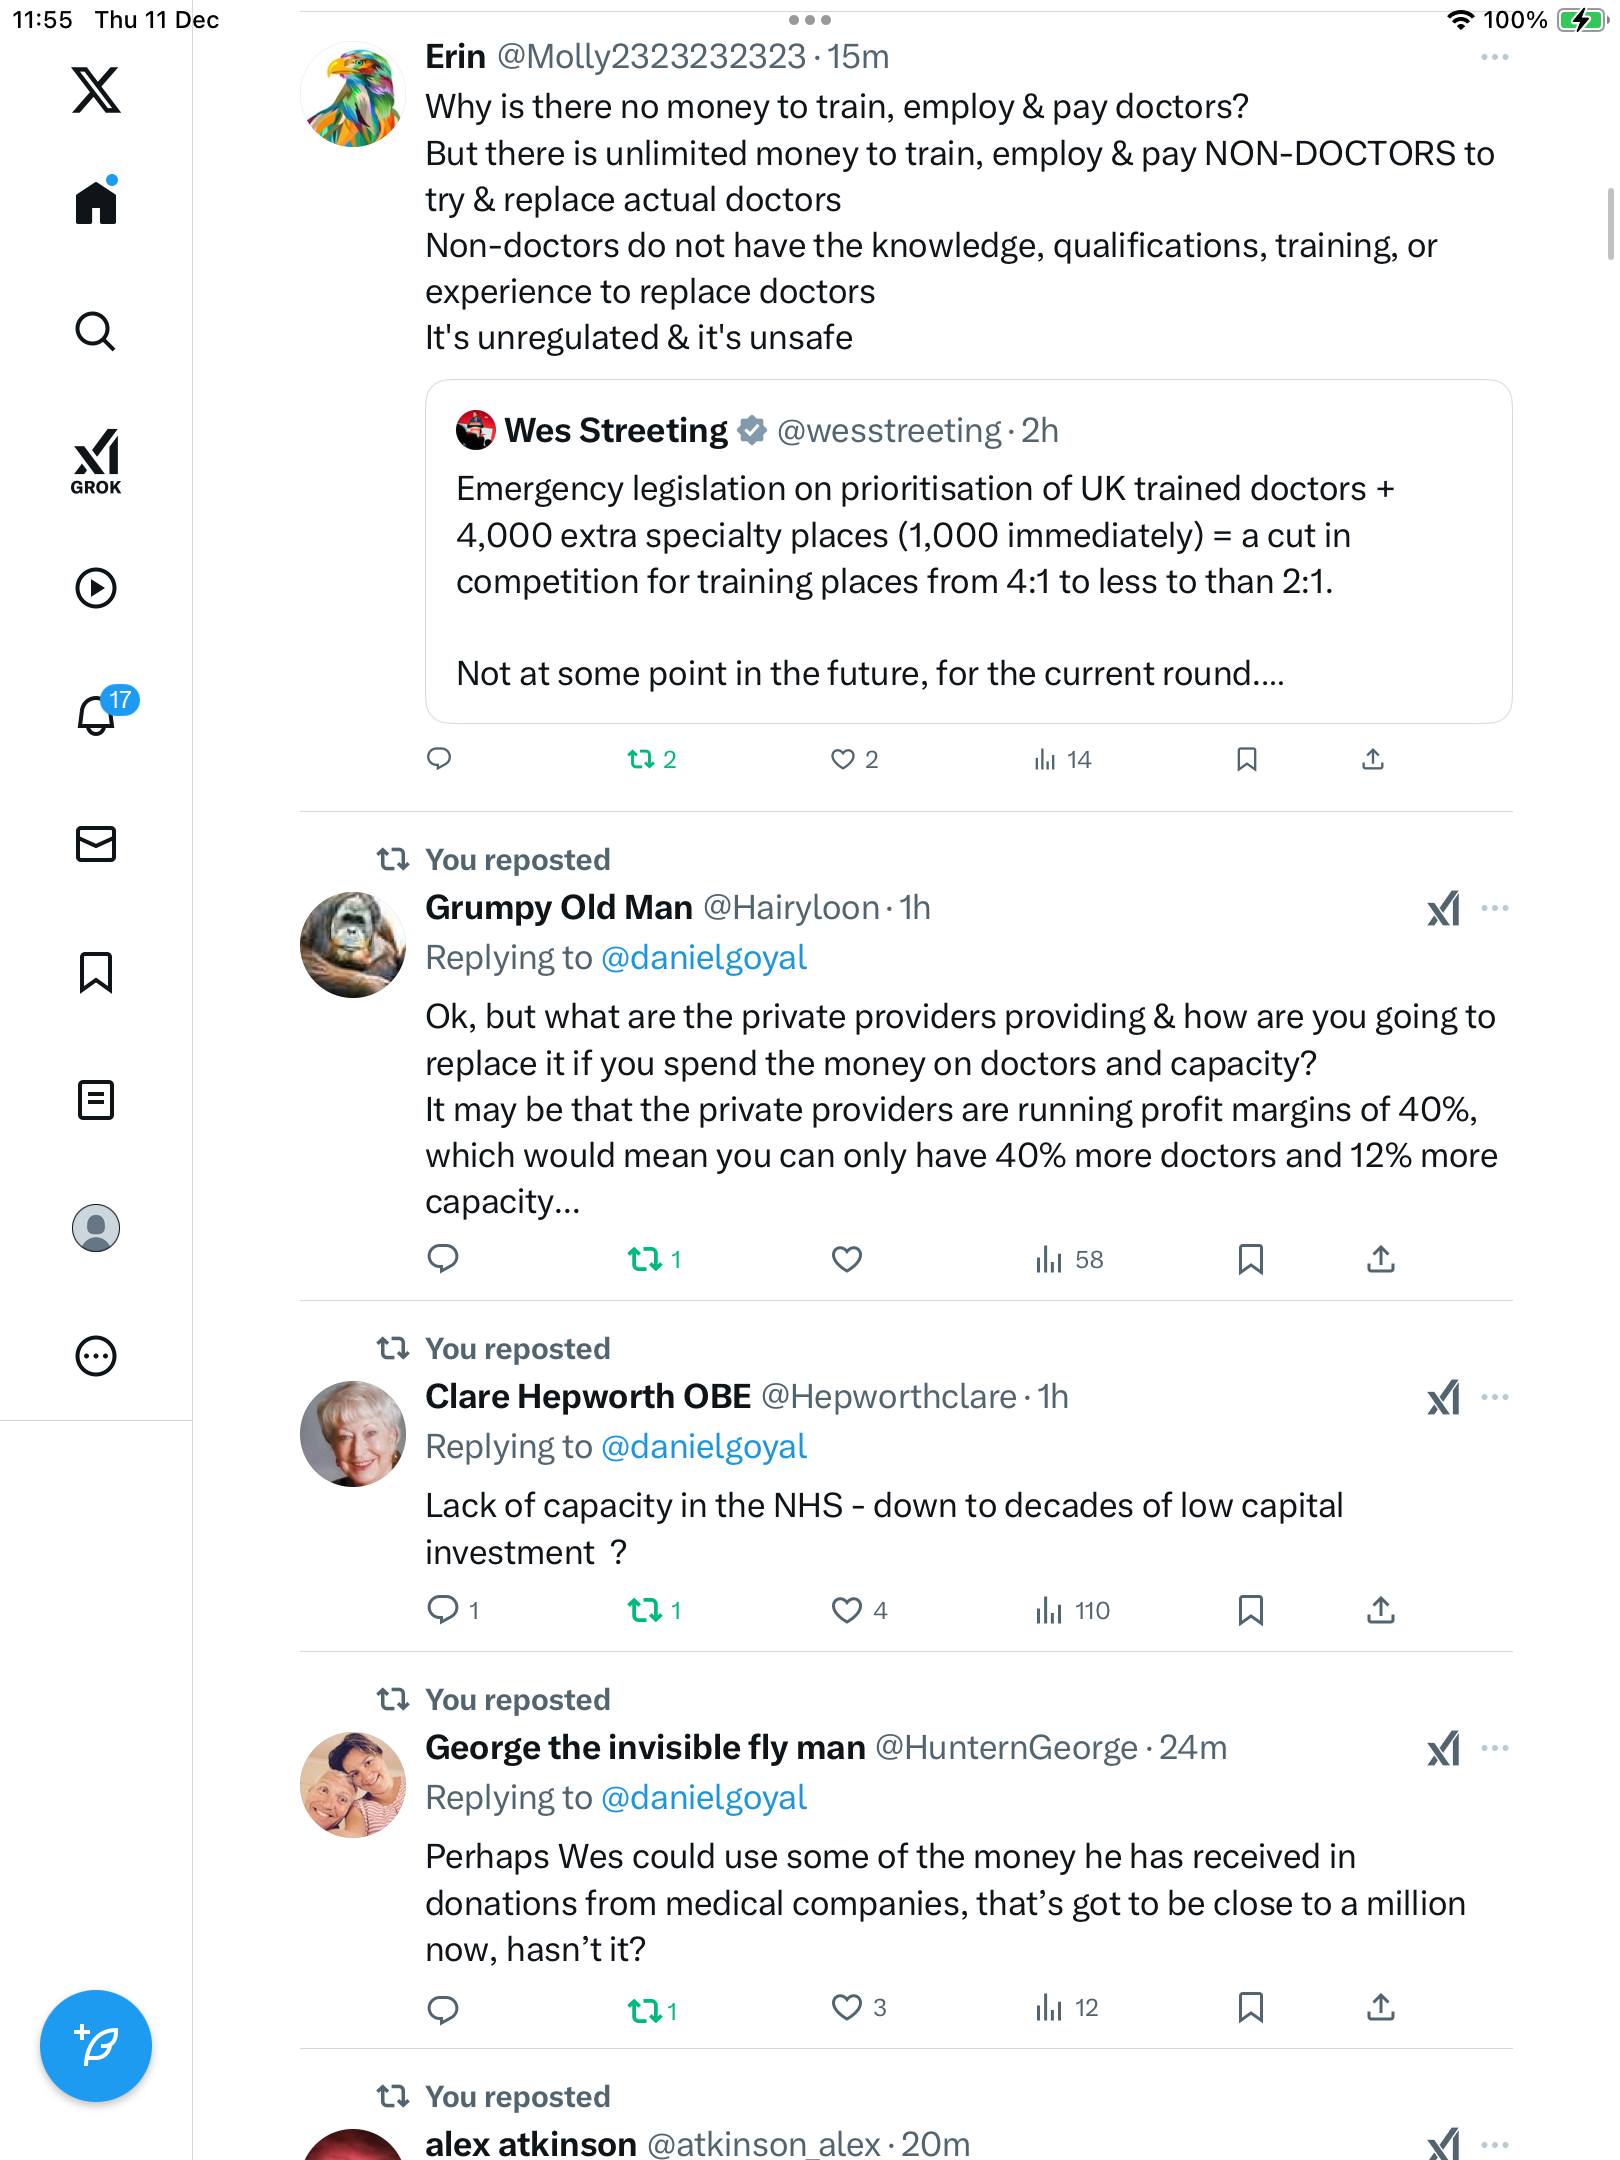Open notifications bell with 17 badge
The width and height of the screenshot is (1620, 2160).
click(97, 715)
